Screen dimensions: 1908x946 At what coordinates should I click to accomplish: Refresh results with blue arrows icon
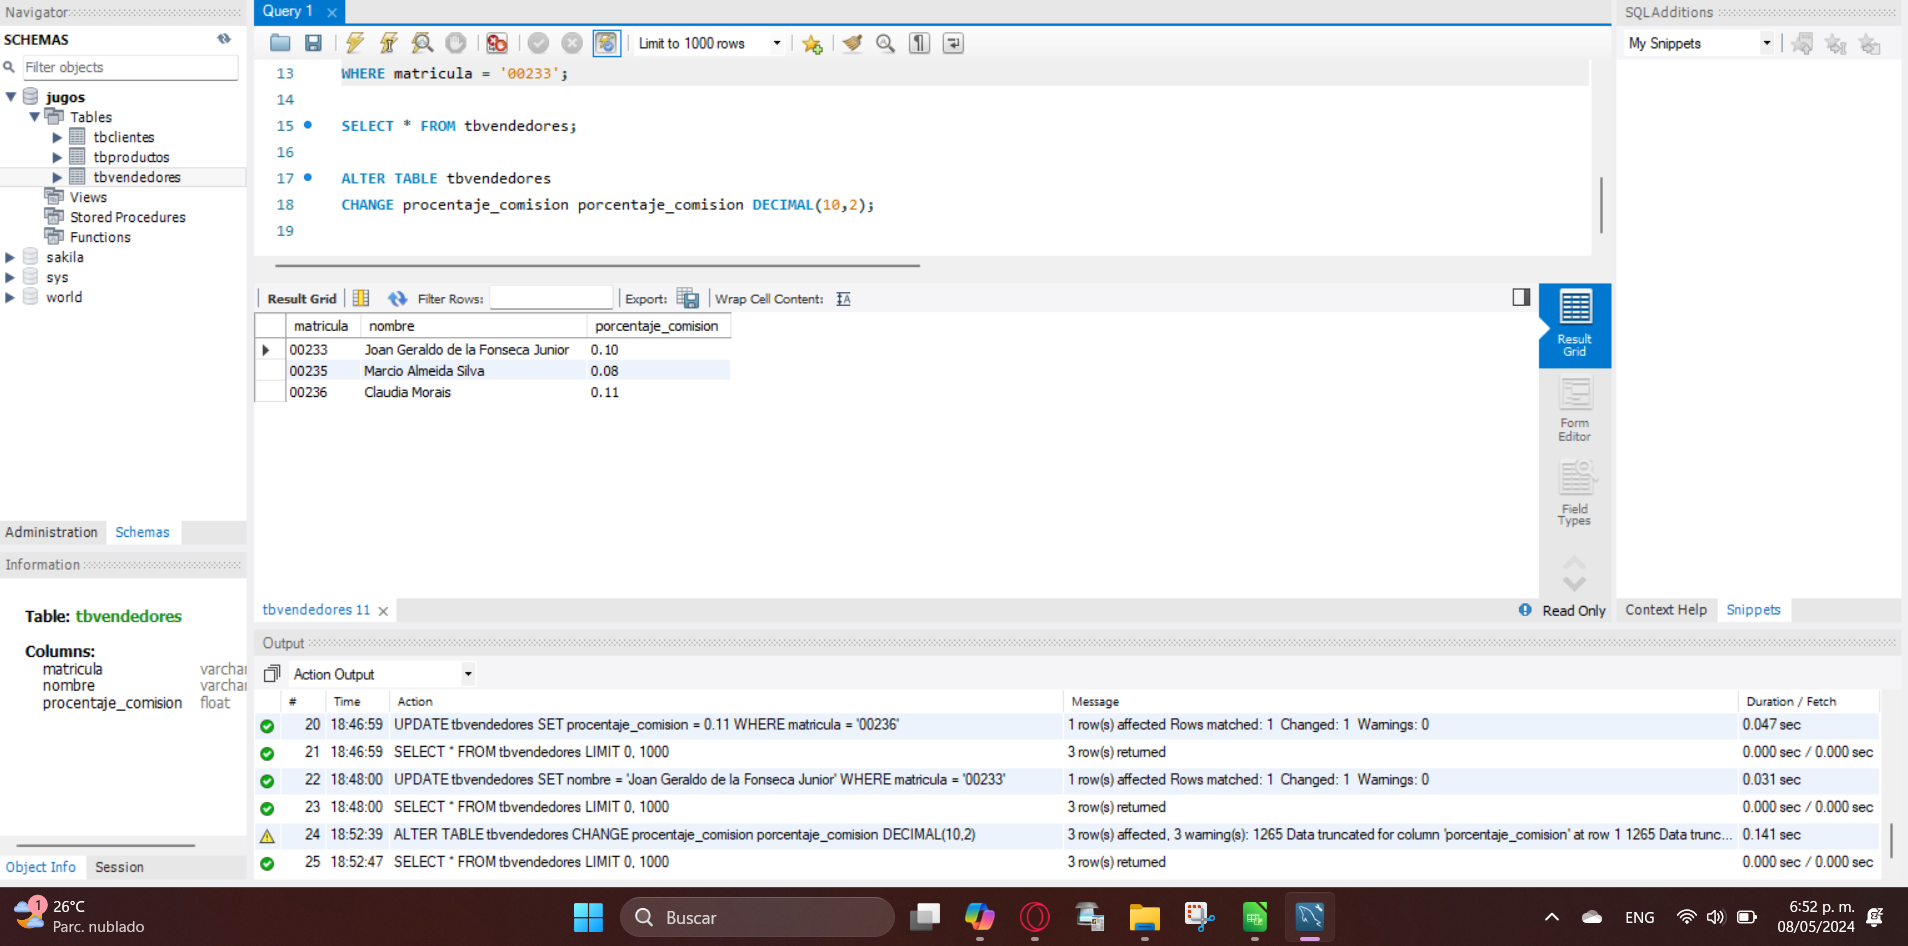[x=397, y=298]
